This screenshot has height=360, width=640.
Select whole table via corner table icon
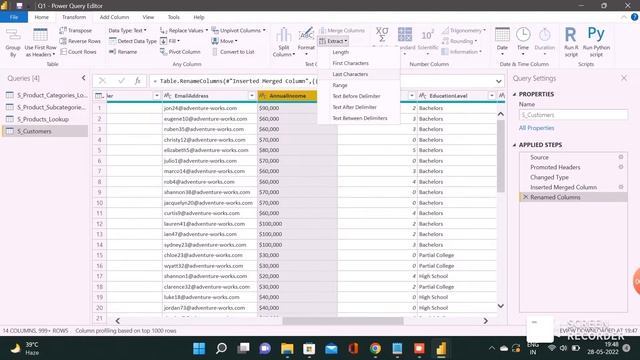pyautogui.click(x=99, y=96)
